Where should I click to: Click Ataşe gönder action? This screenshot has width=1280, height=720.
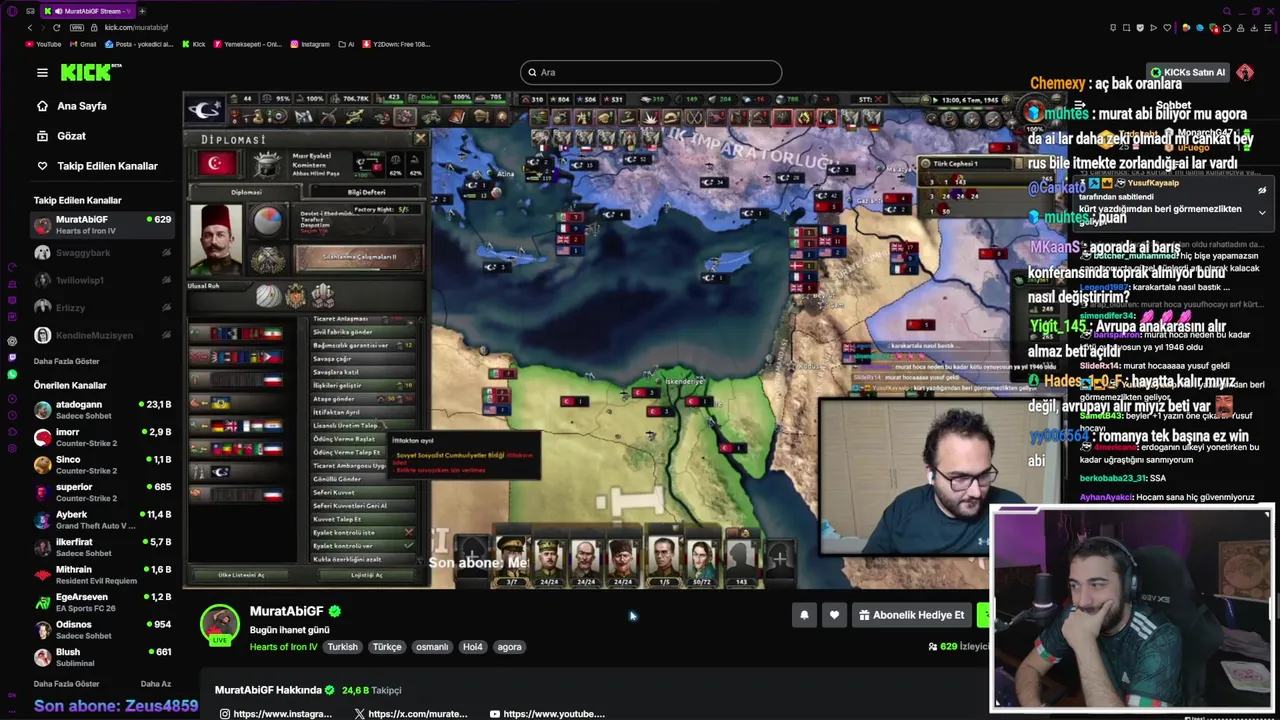point(363,399)
